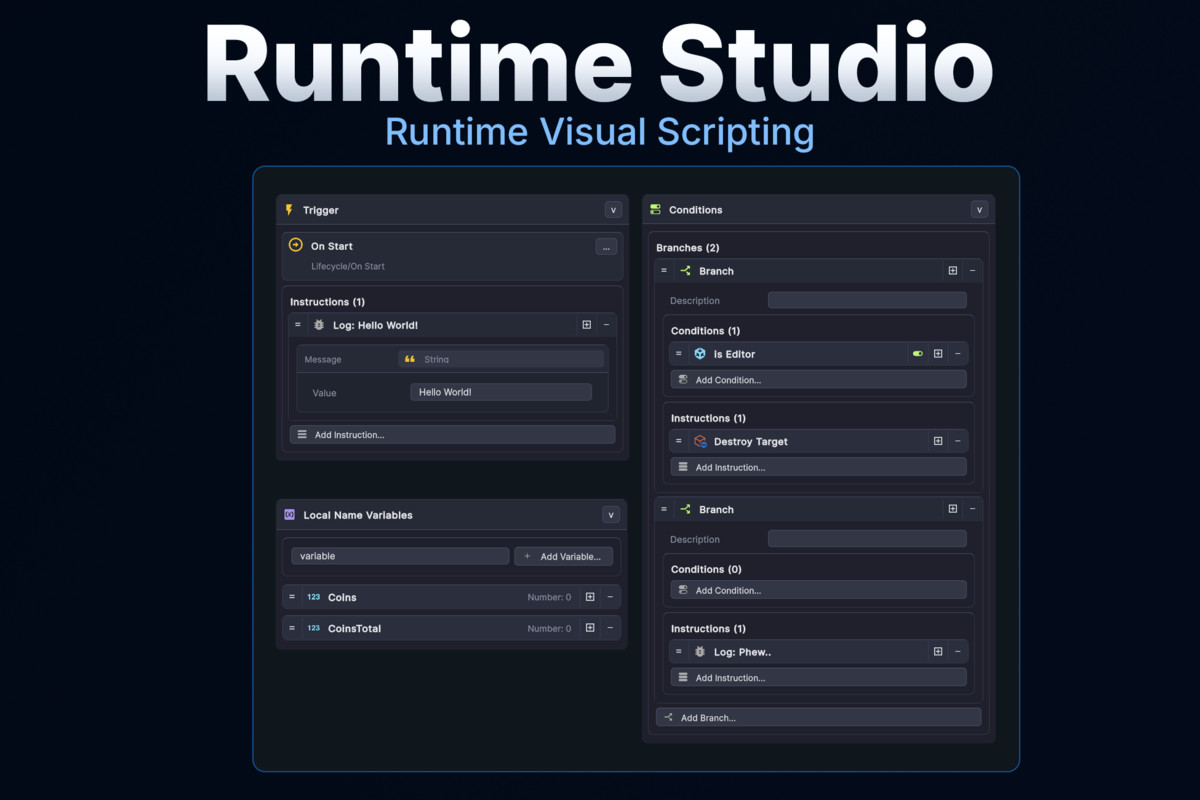Collapse the Trigger panel with its chevron

613,210
